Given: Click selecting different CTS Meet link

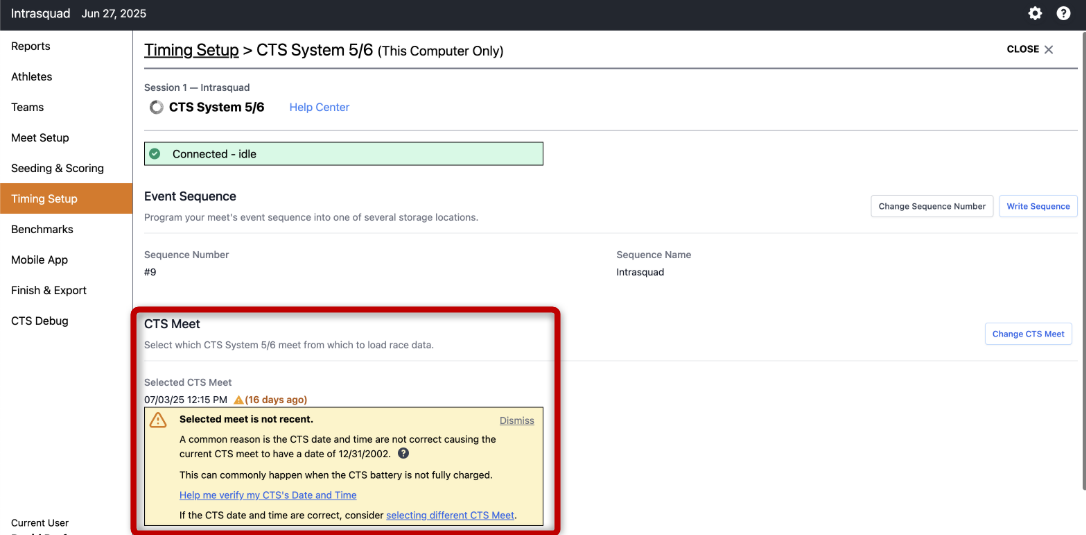Looking at the screenshot, I should coord(450,515).
